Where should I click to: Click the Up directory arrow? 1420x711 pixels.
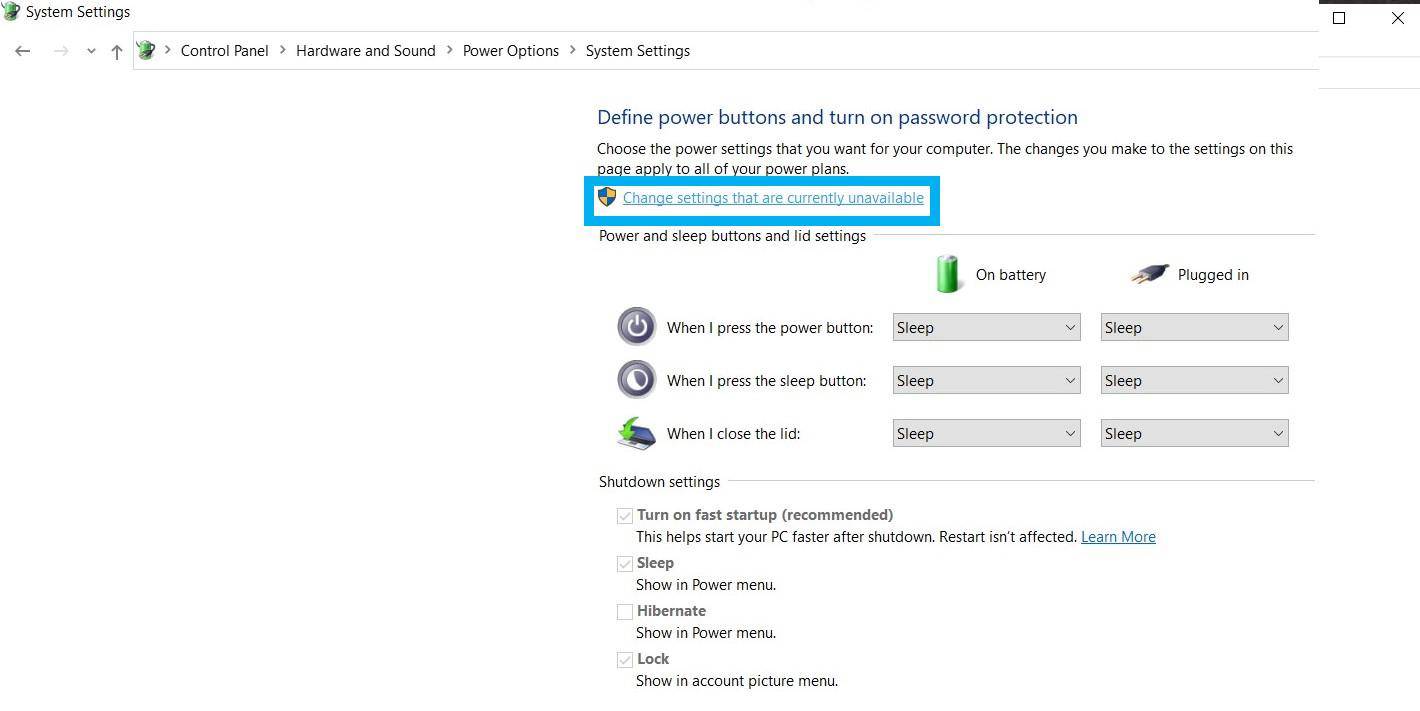click(x=117, y=51)
